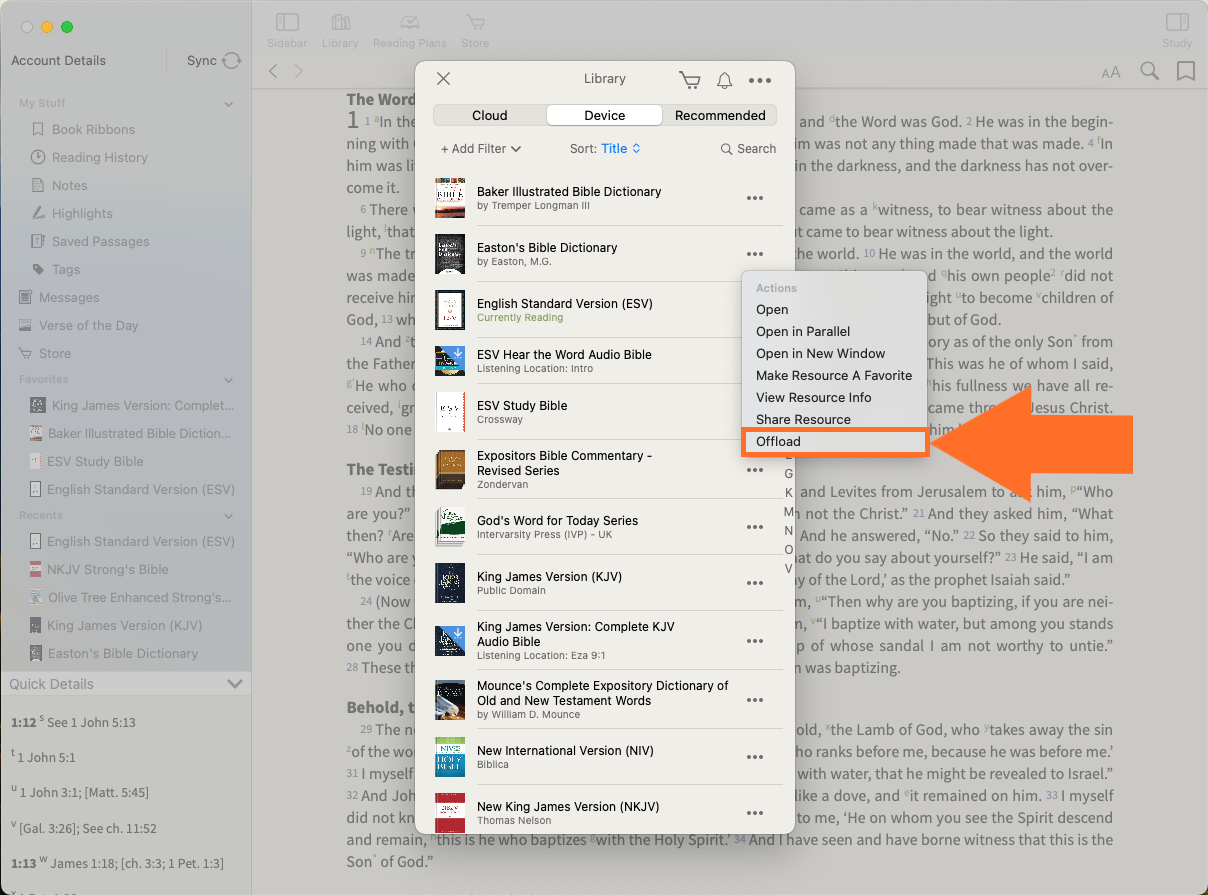The width and height of the screenshot is (1208, 895).
Task: Open more options for King James Version (KJV)
Action: click(755, 583)
